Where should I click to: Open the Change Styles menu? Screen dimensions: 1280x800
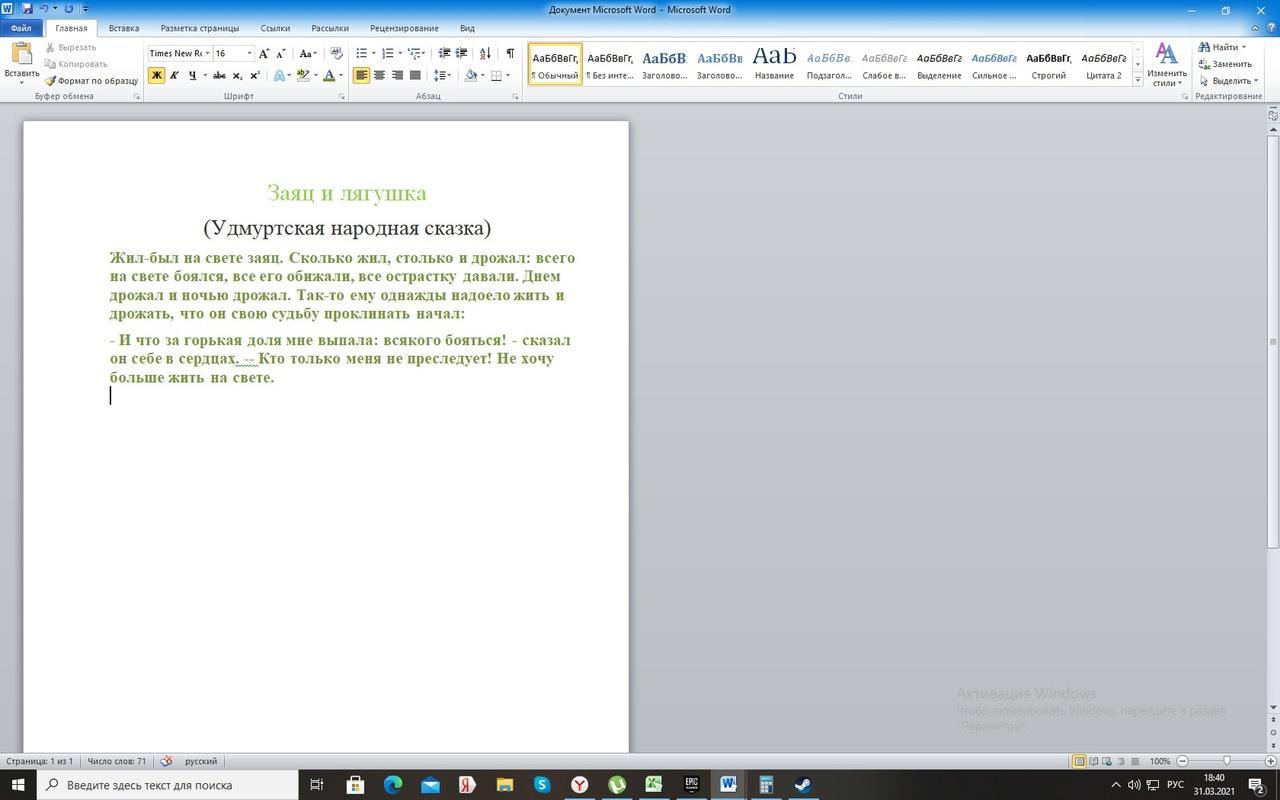[x=1166, y=64]
